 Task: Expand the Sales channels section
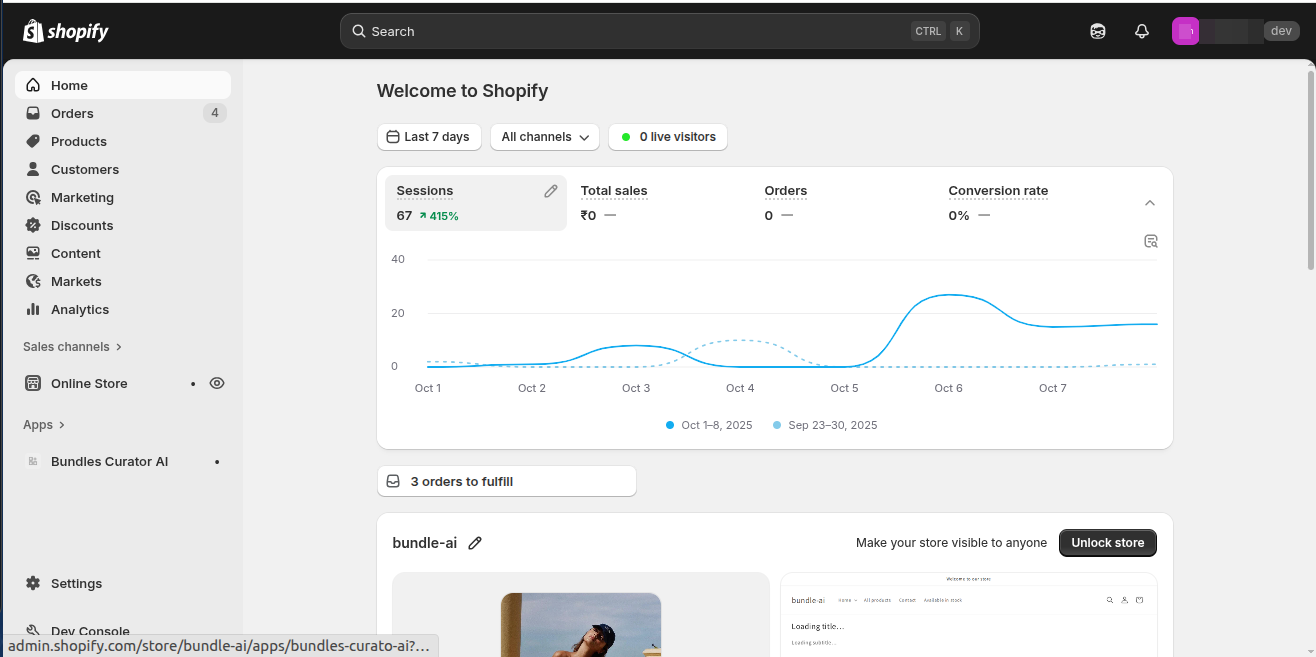[x=72, y=347]
